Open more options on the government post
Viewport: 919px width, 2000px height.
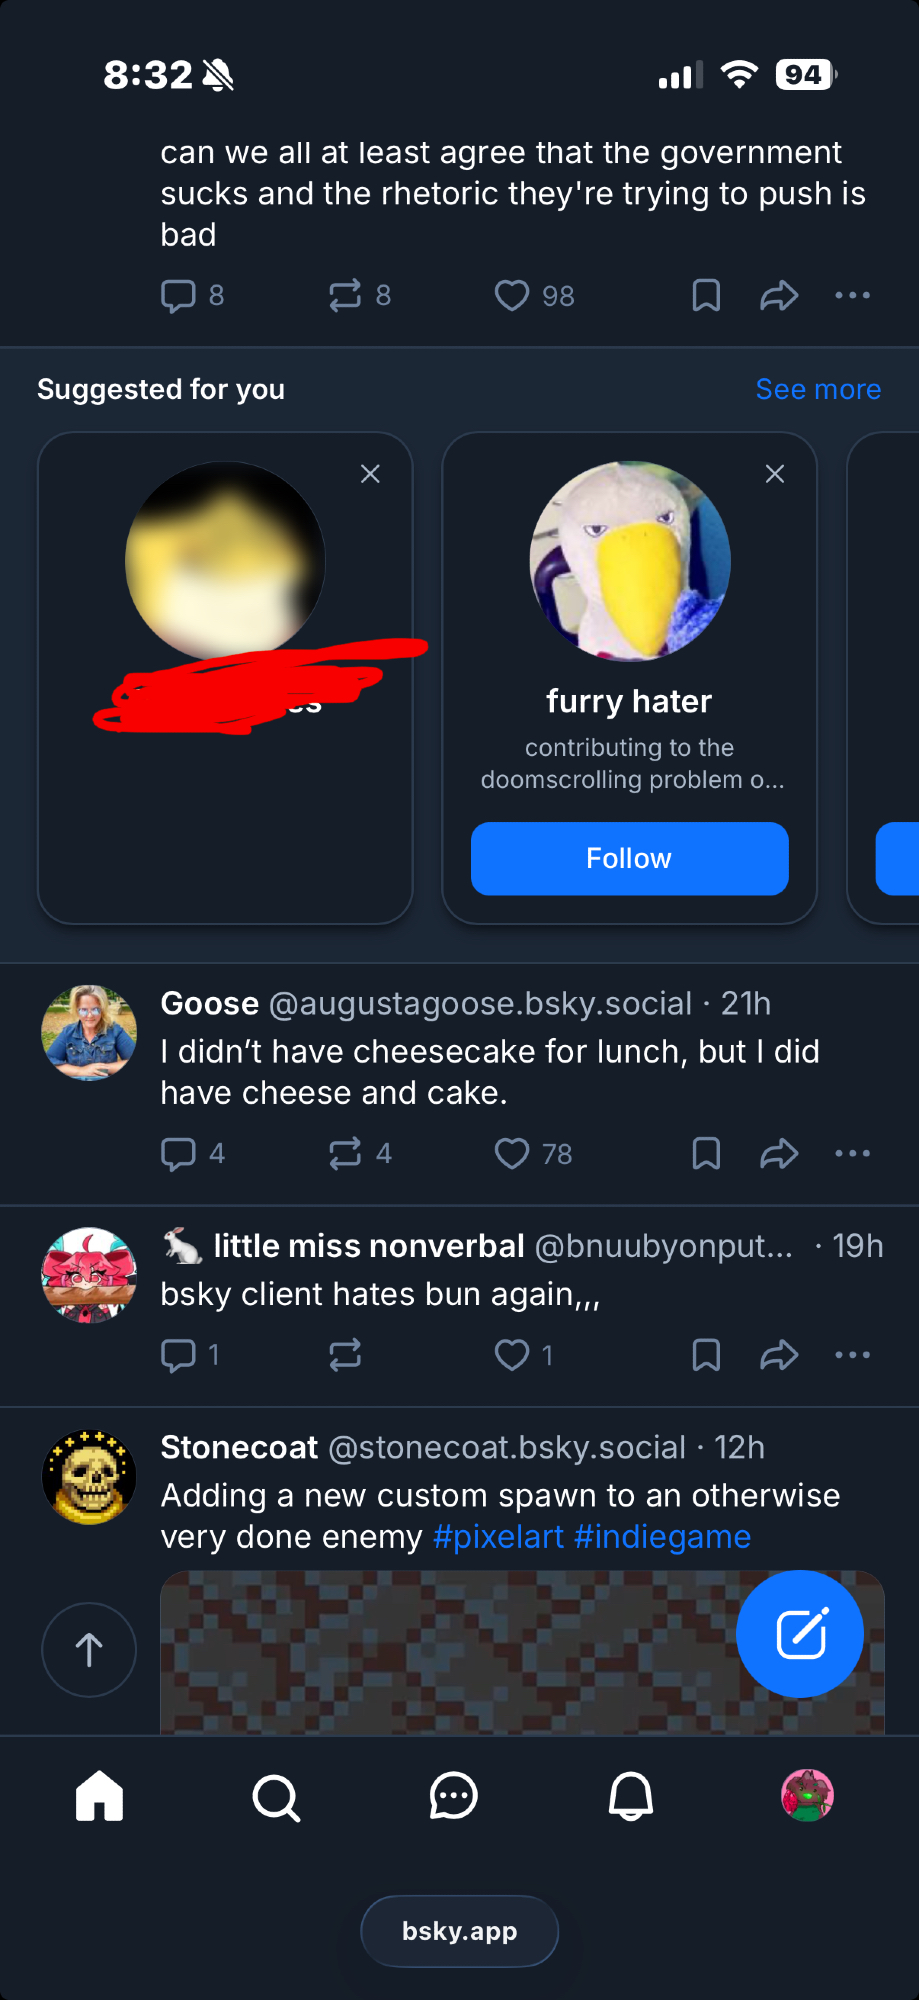pyautogui.click(x=852, y=296)
